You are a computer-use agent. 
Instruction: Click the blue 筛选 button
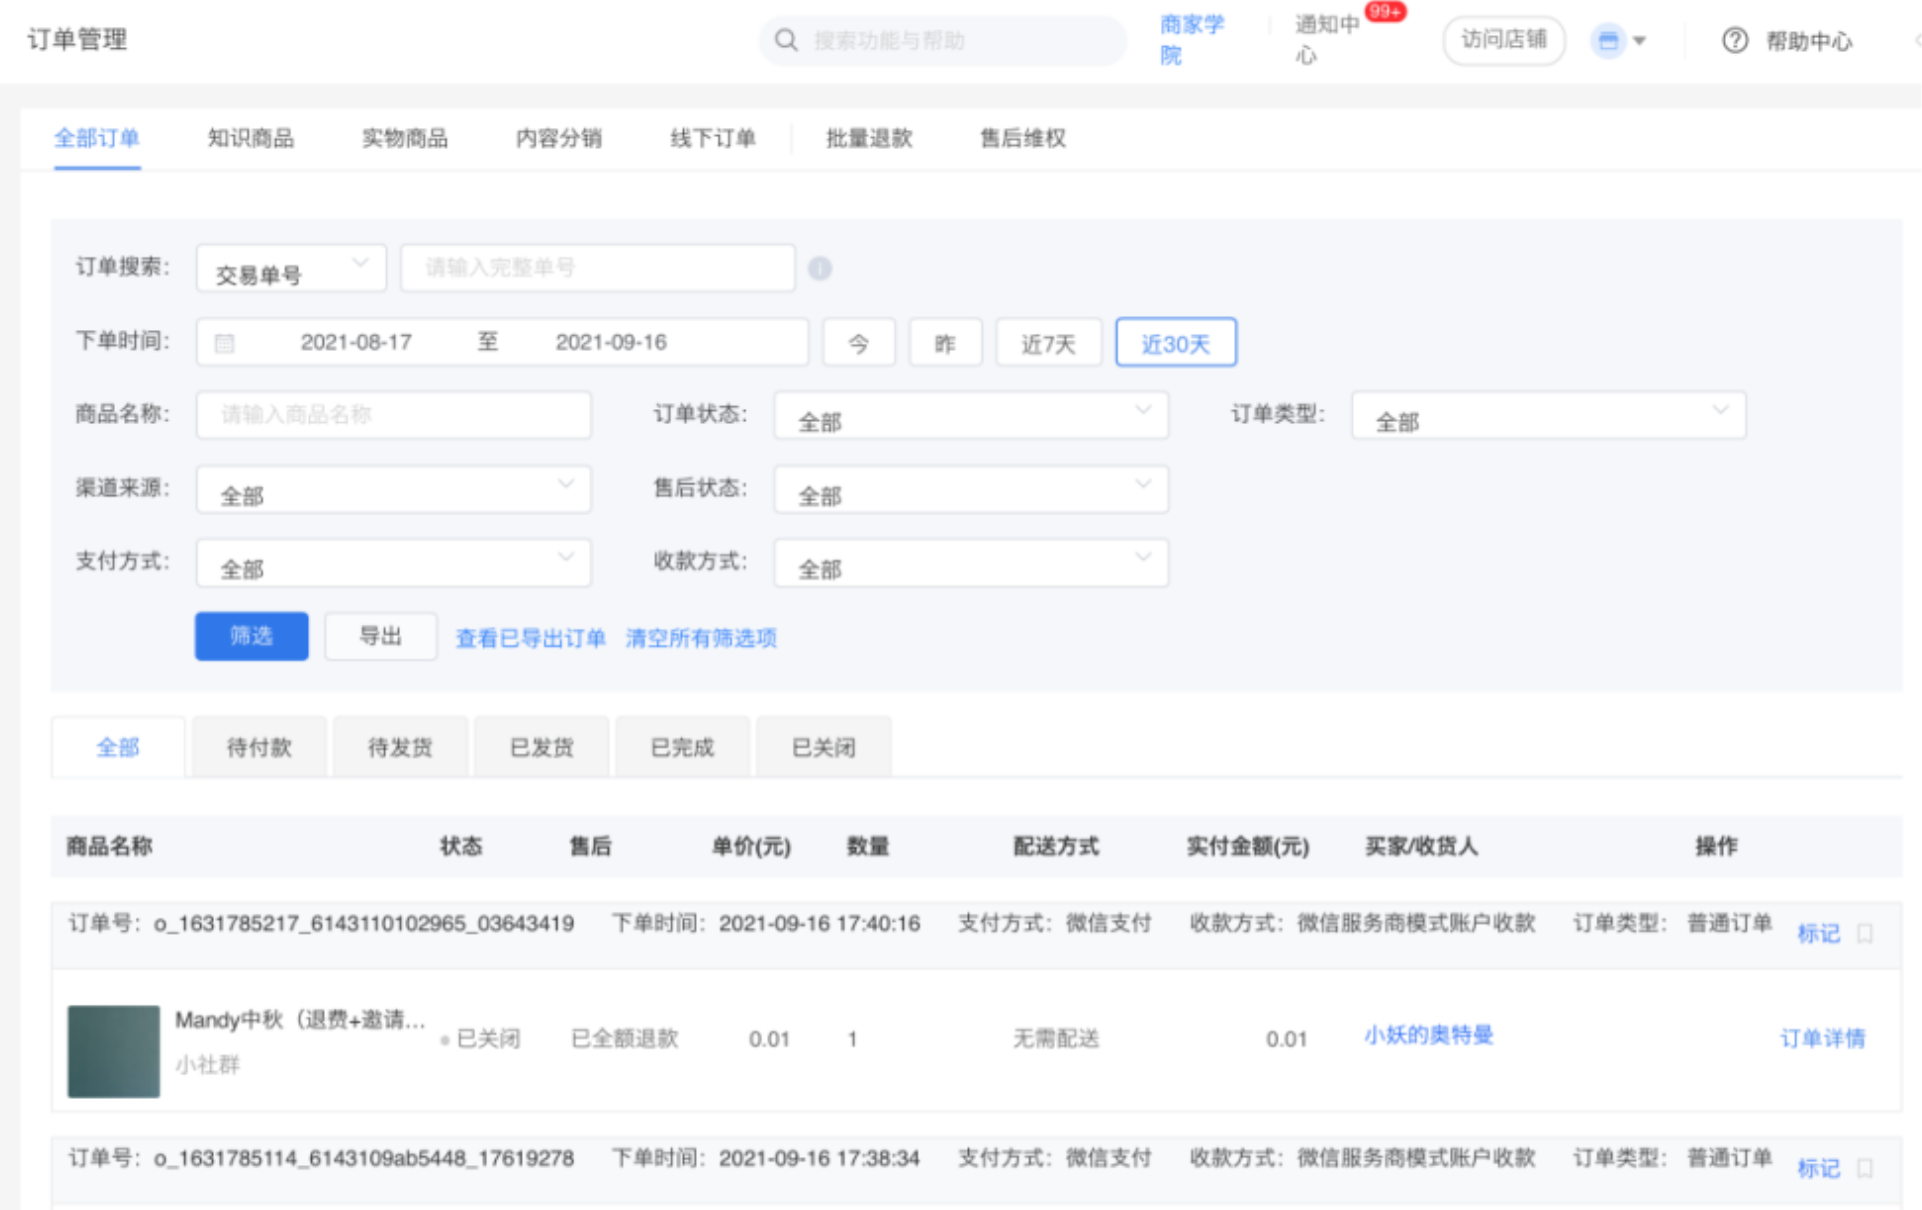(251, 636)
